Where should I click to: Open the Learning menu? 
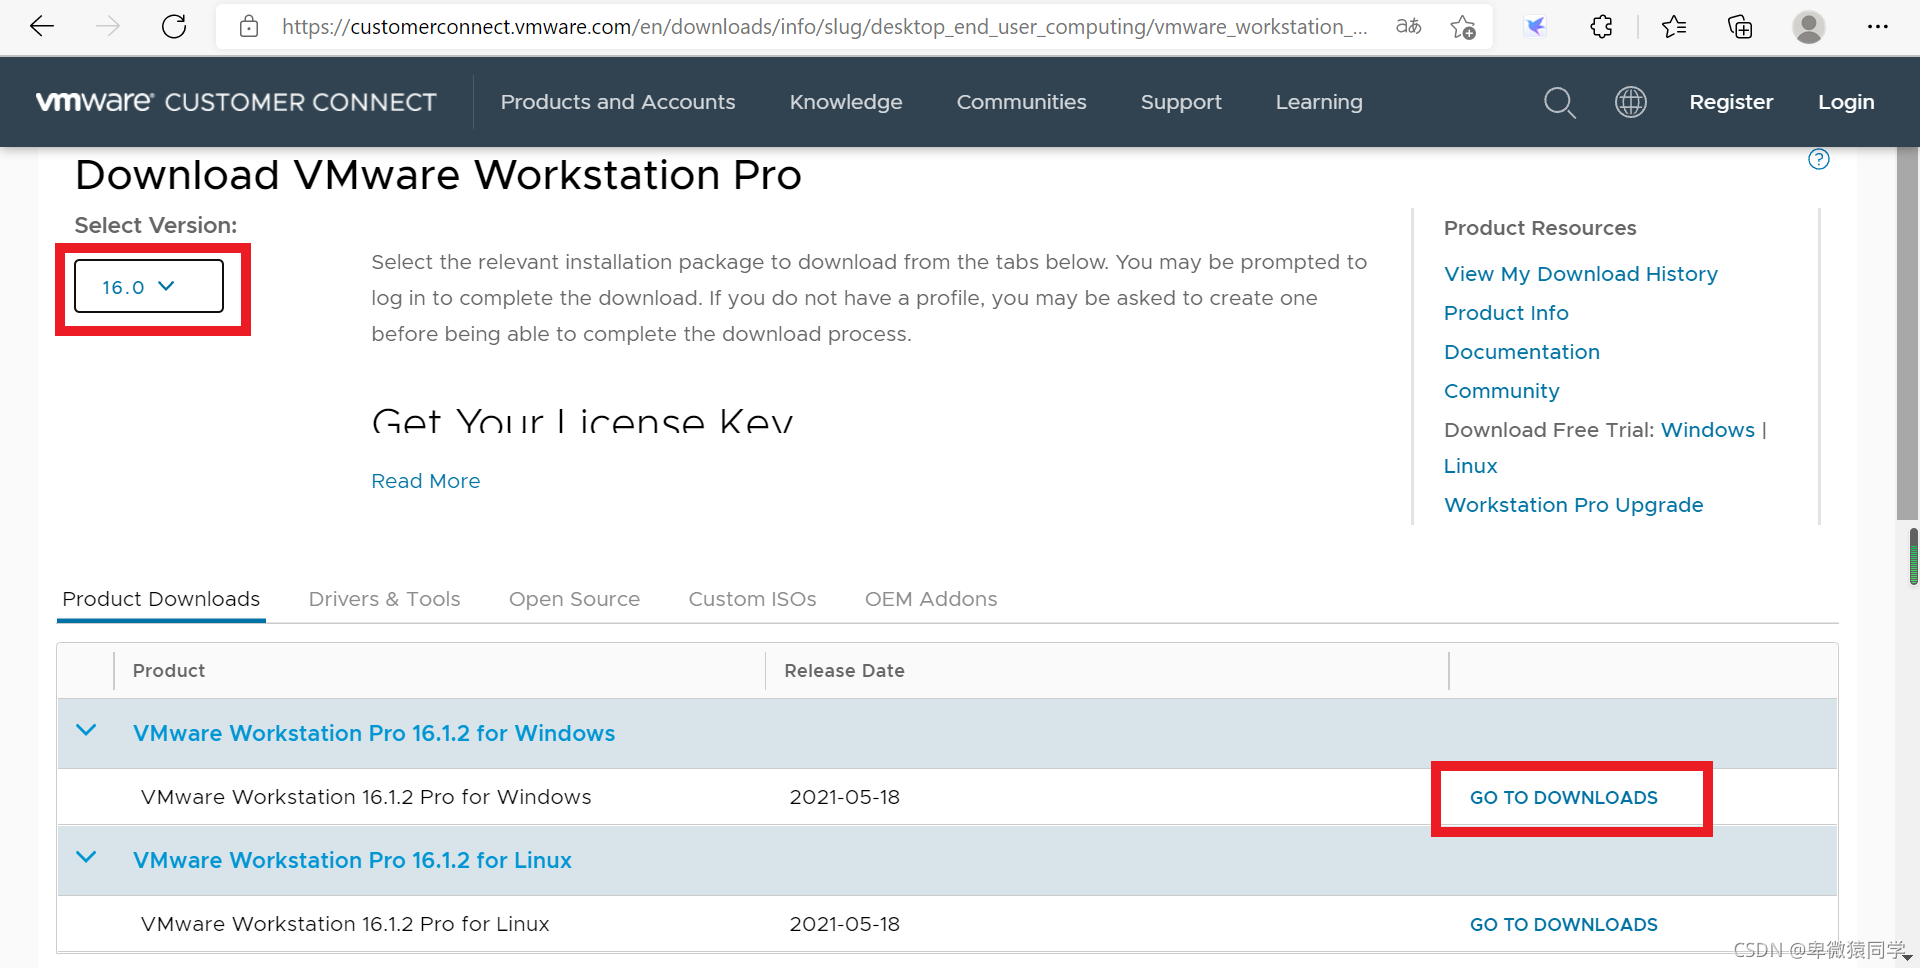[1319, 102]
